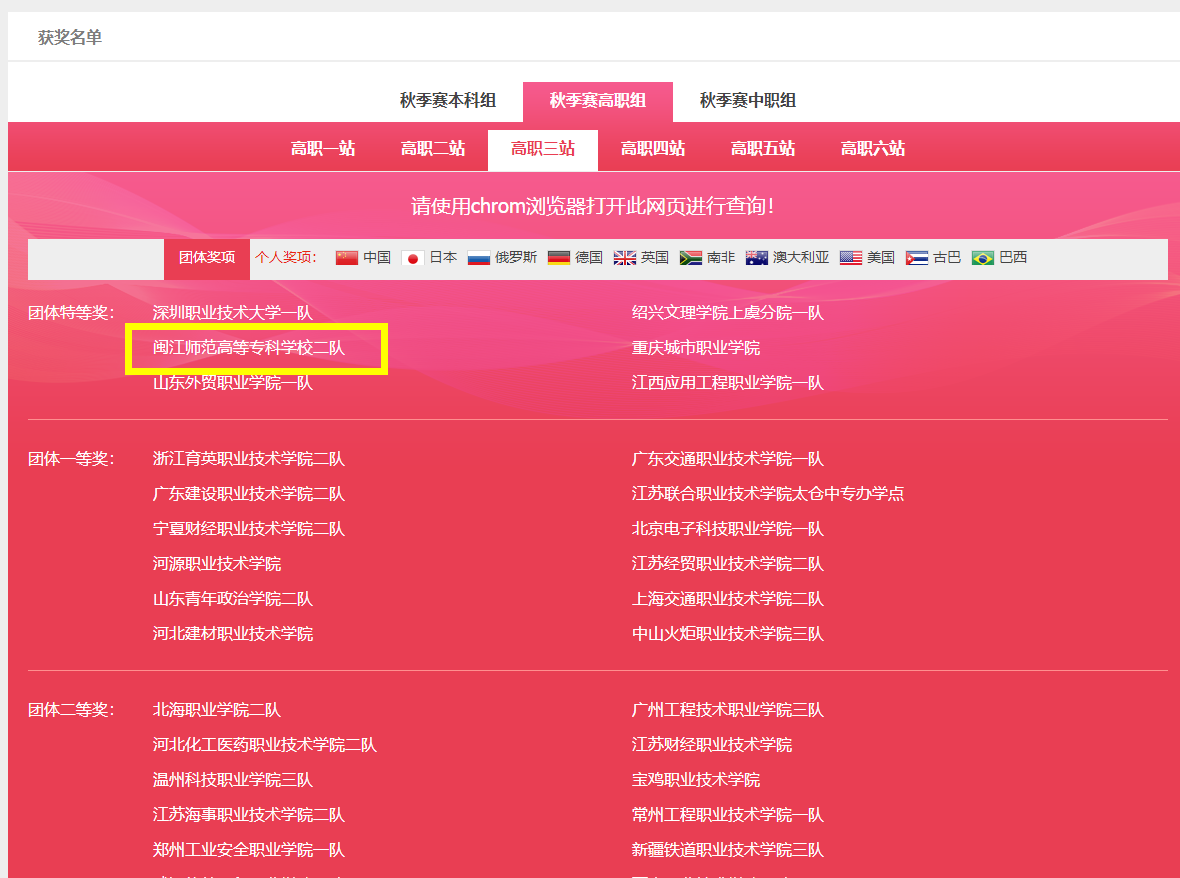The image size is (1180, 878).
Task: Select the Brazil flag icon
Action: click(983, 258)
